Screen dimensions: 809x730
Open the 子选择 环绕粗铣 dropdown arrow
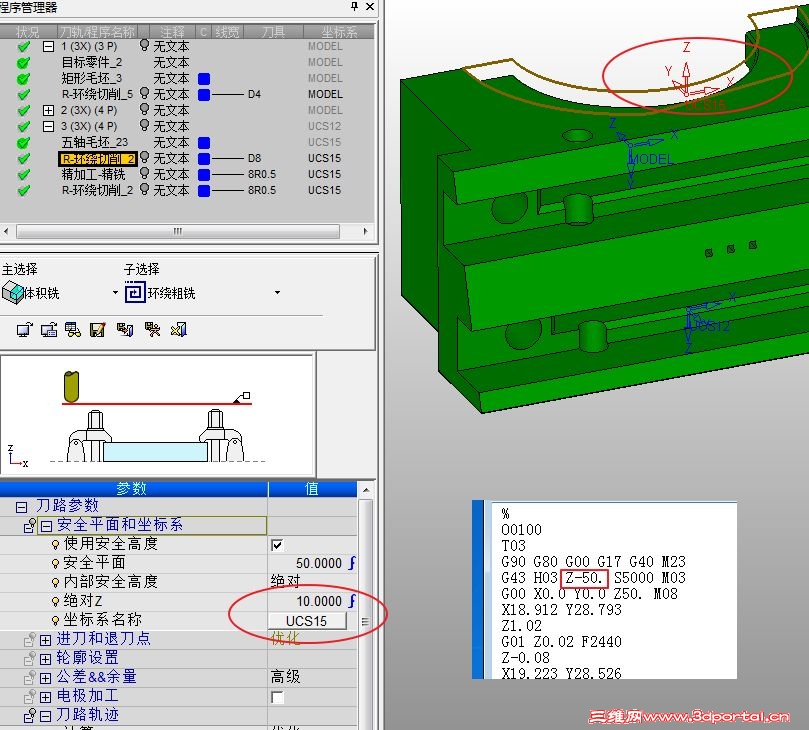[x=278, y=293]
